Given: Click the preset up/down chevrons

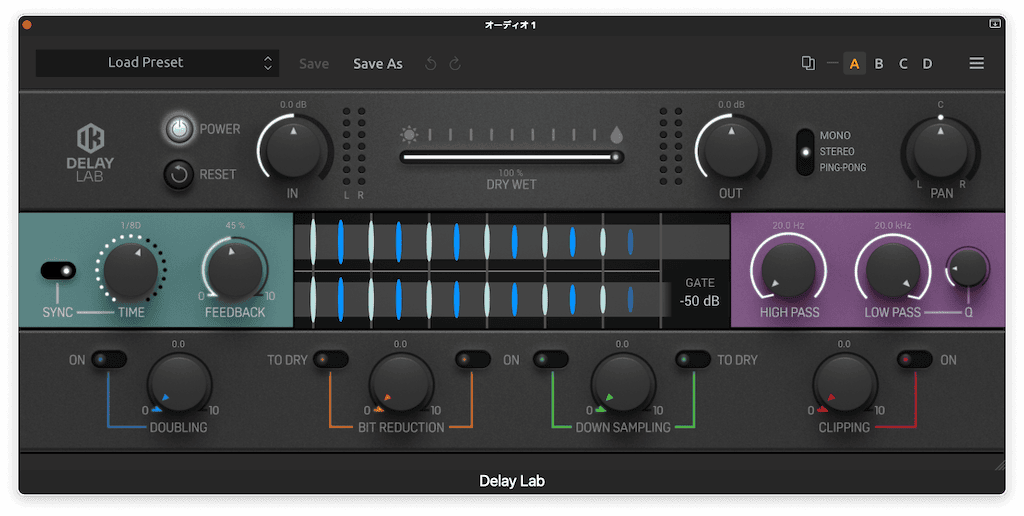Looking at the screenshot, I should click(x=268, y=63).
